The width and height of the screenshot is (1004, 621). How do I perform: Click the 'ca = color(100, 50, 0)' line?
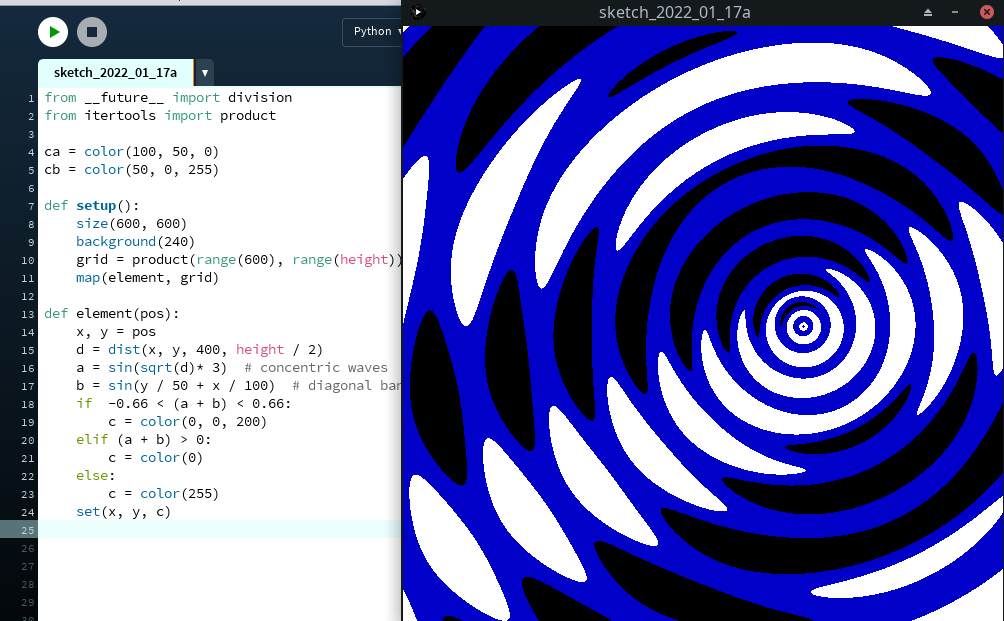click(131, 151)
